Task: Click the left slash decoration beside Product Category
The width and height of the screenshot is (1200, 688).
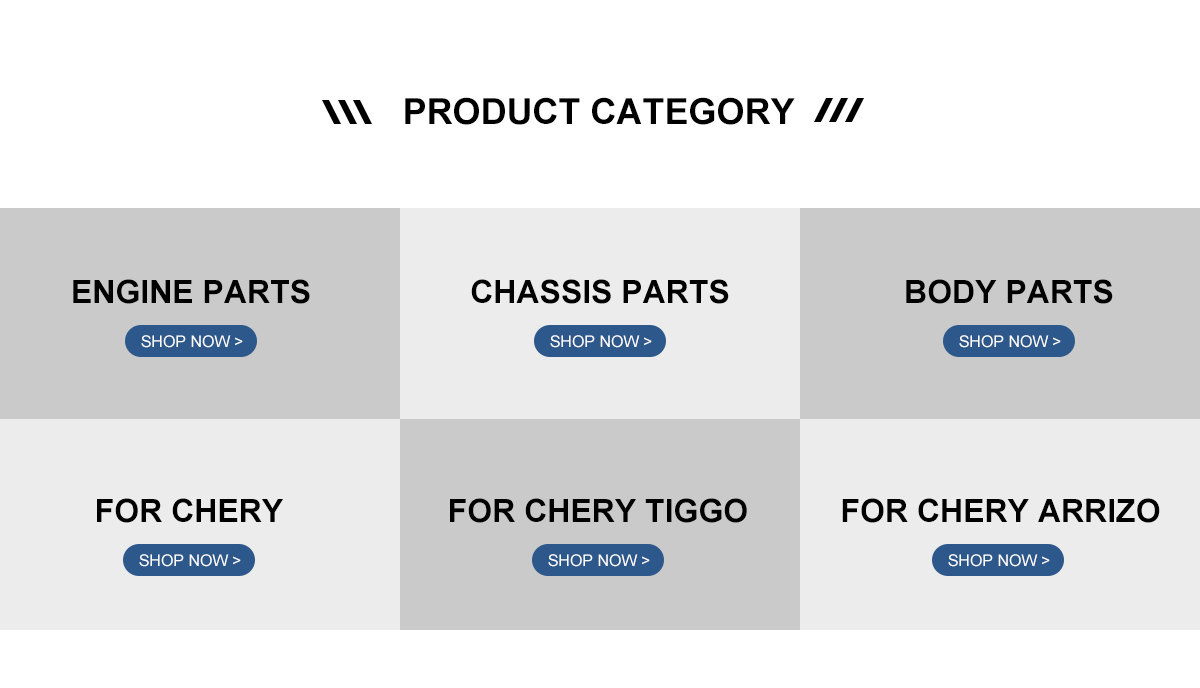Action: (347, 112)
